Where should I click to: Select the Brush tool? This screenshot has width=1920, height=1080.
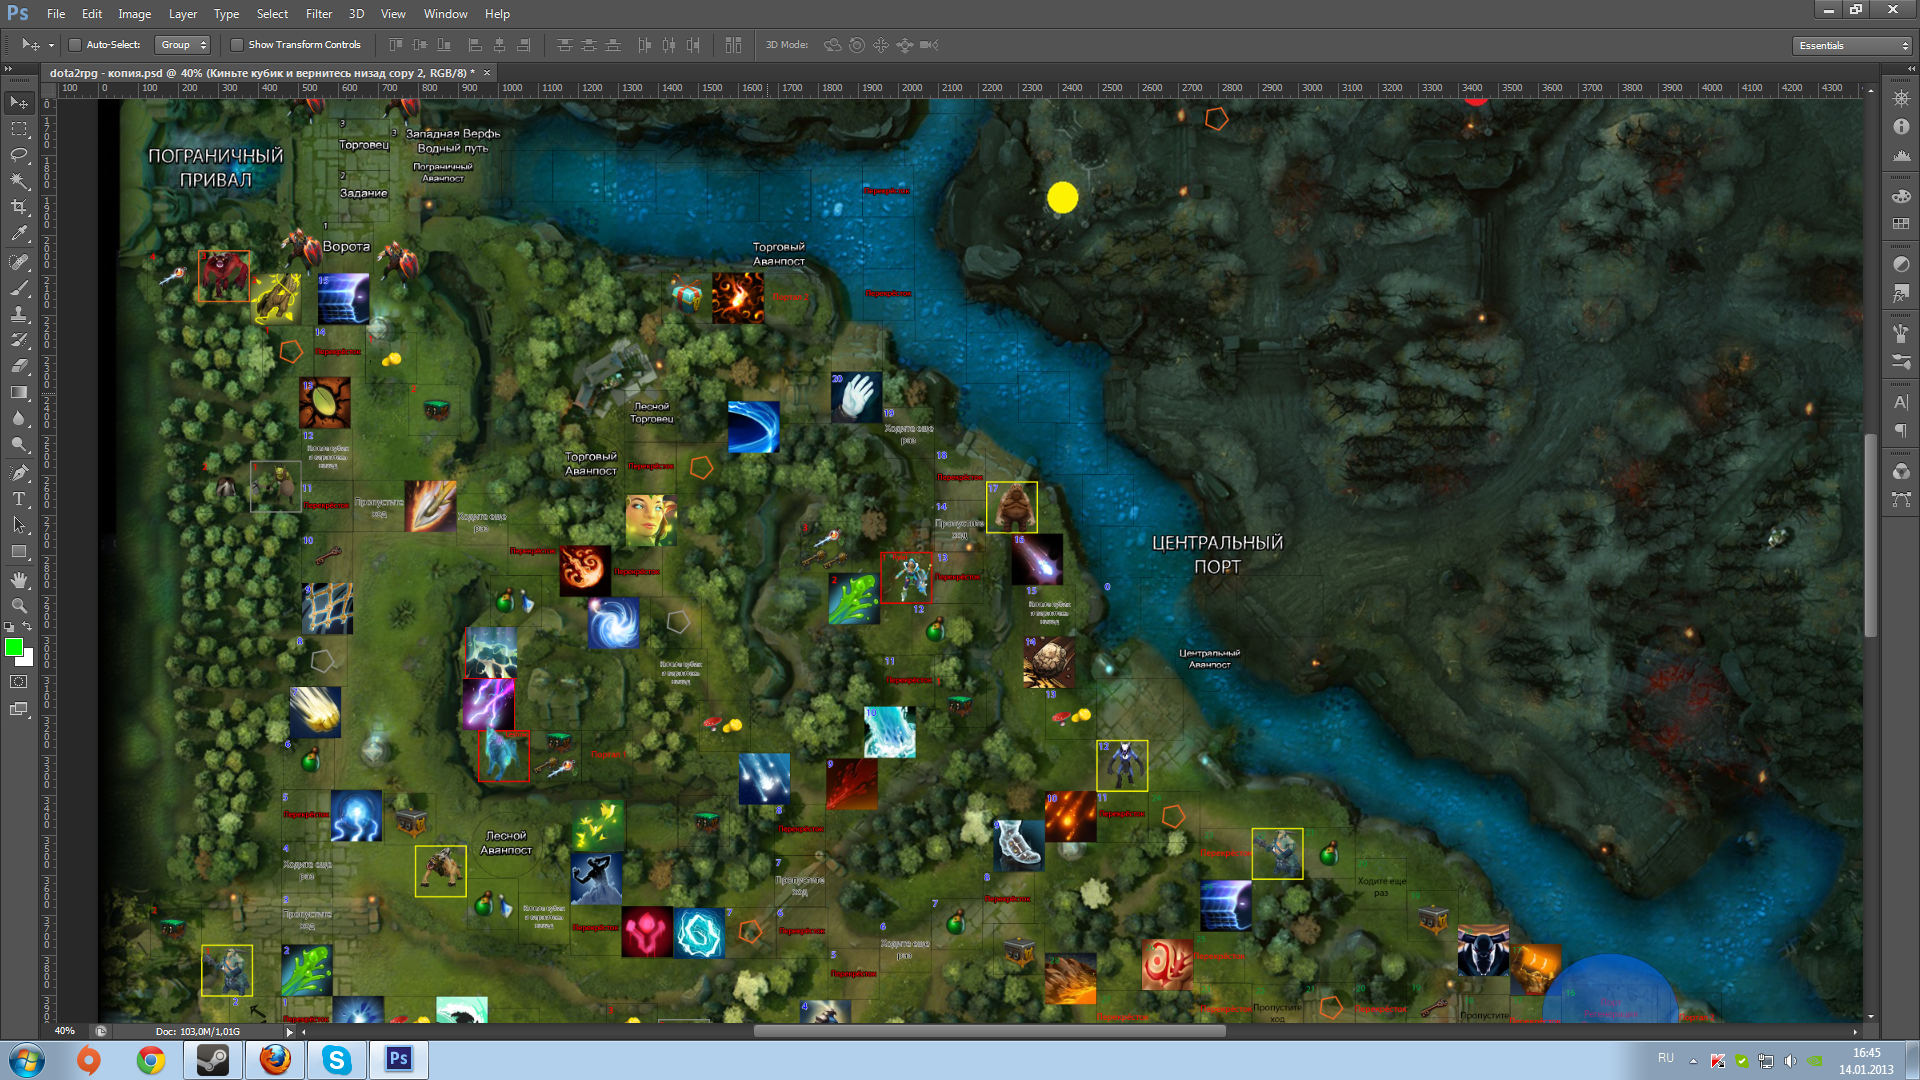19,288
